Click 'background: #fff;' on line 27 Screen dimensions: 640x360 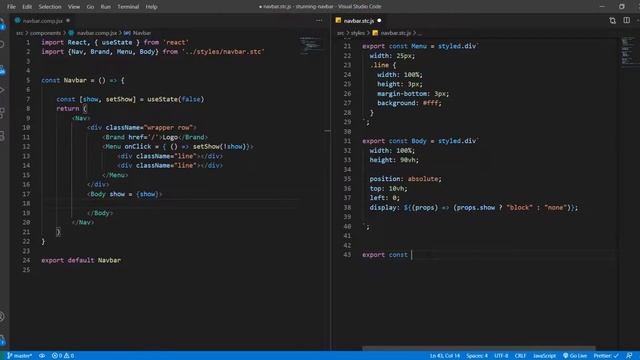tap(409, 103)
